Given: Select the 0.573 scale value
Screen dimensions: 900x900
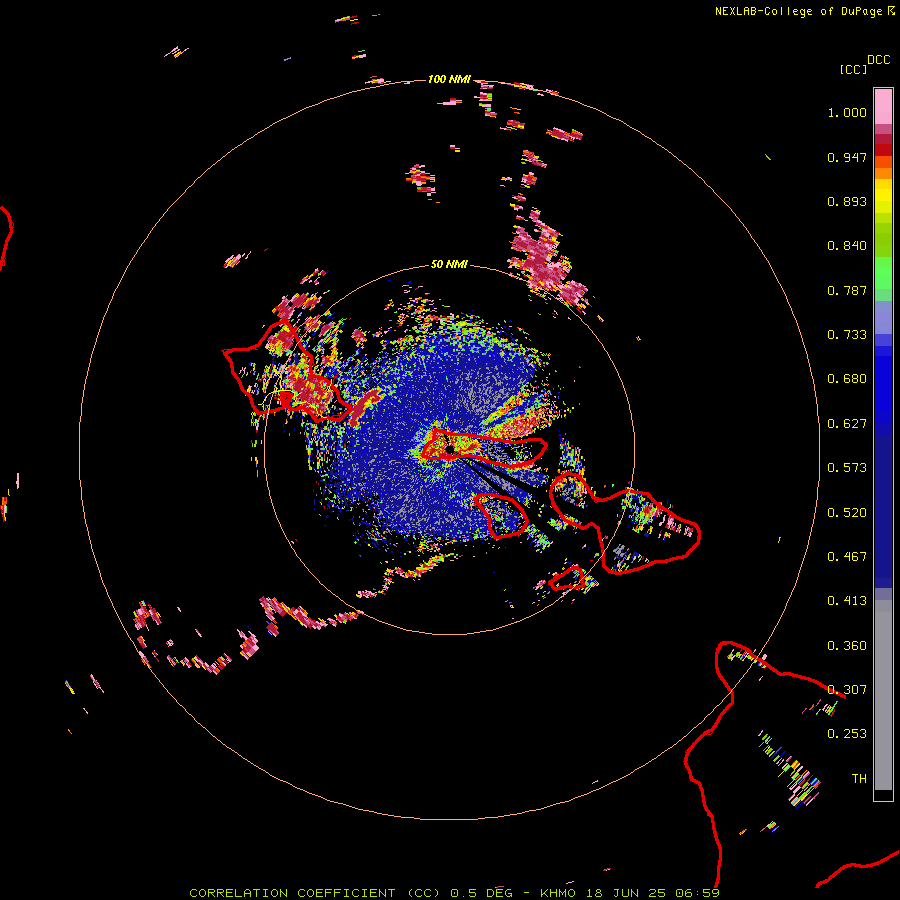Looking at the screenshot, I should pyautogui.click(x=847, y=468).
